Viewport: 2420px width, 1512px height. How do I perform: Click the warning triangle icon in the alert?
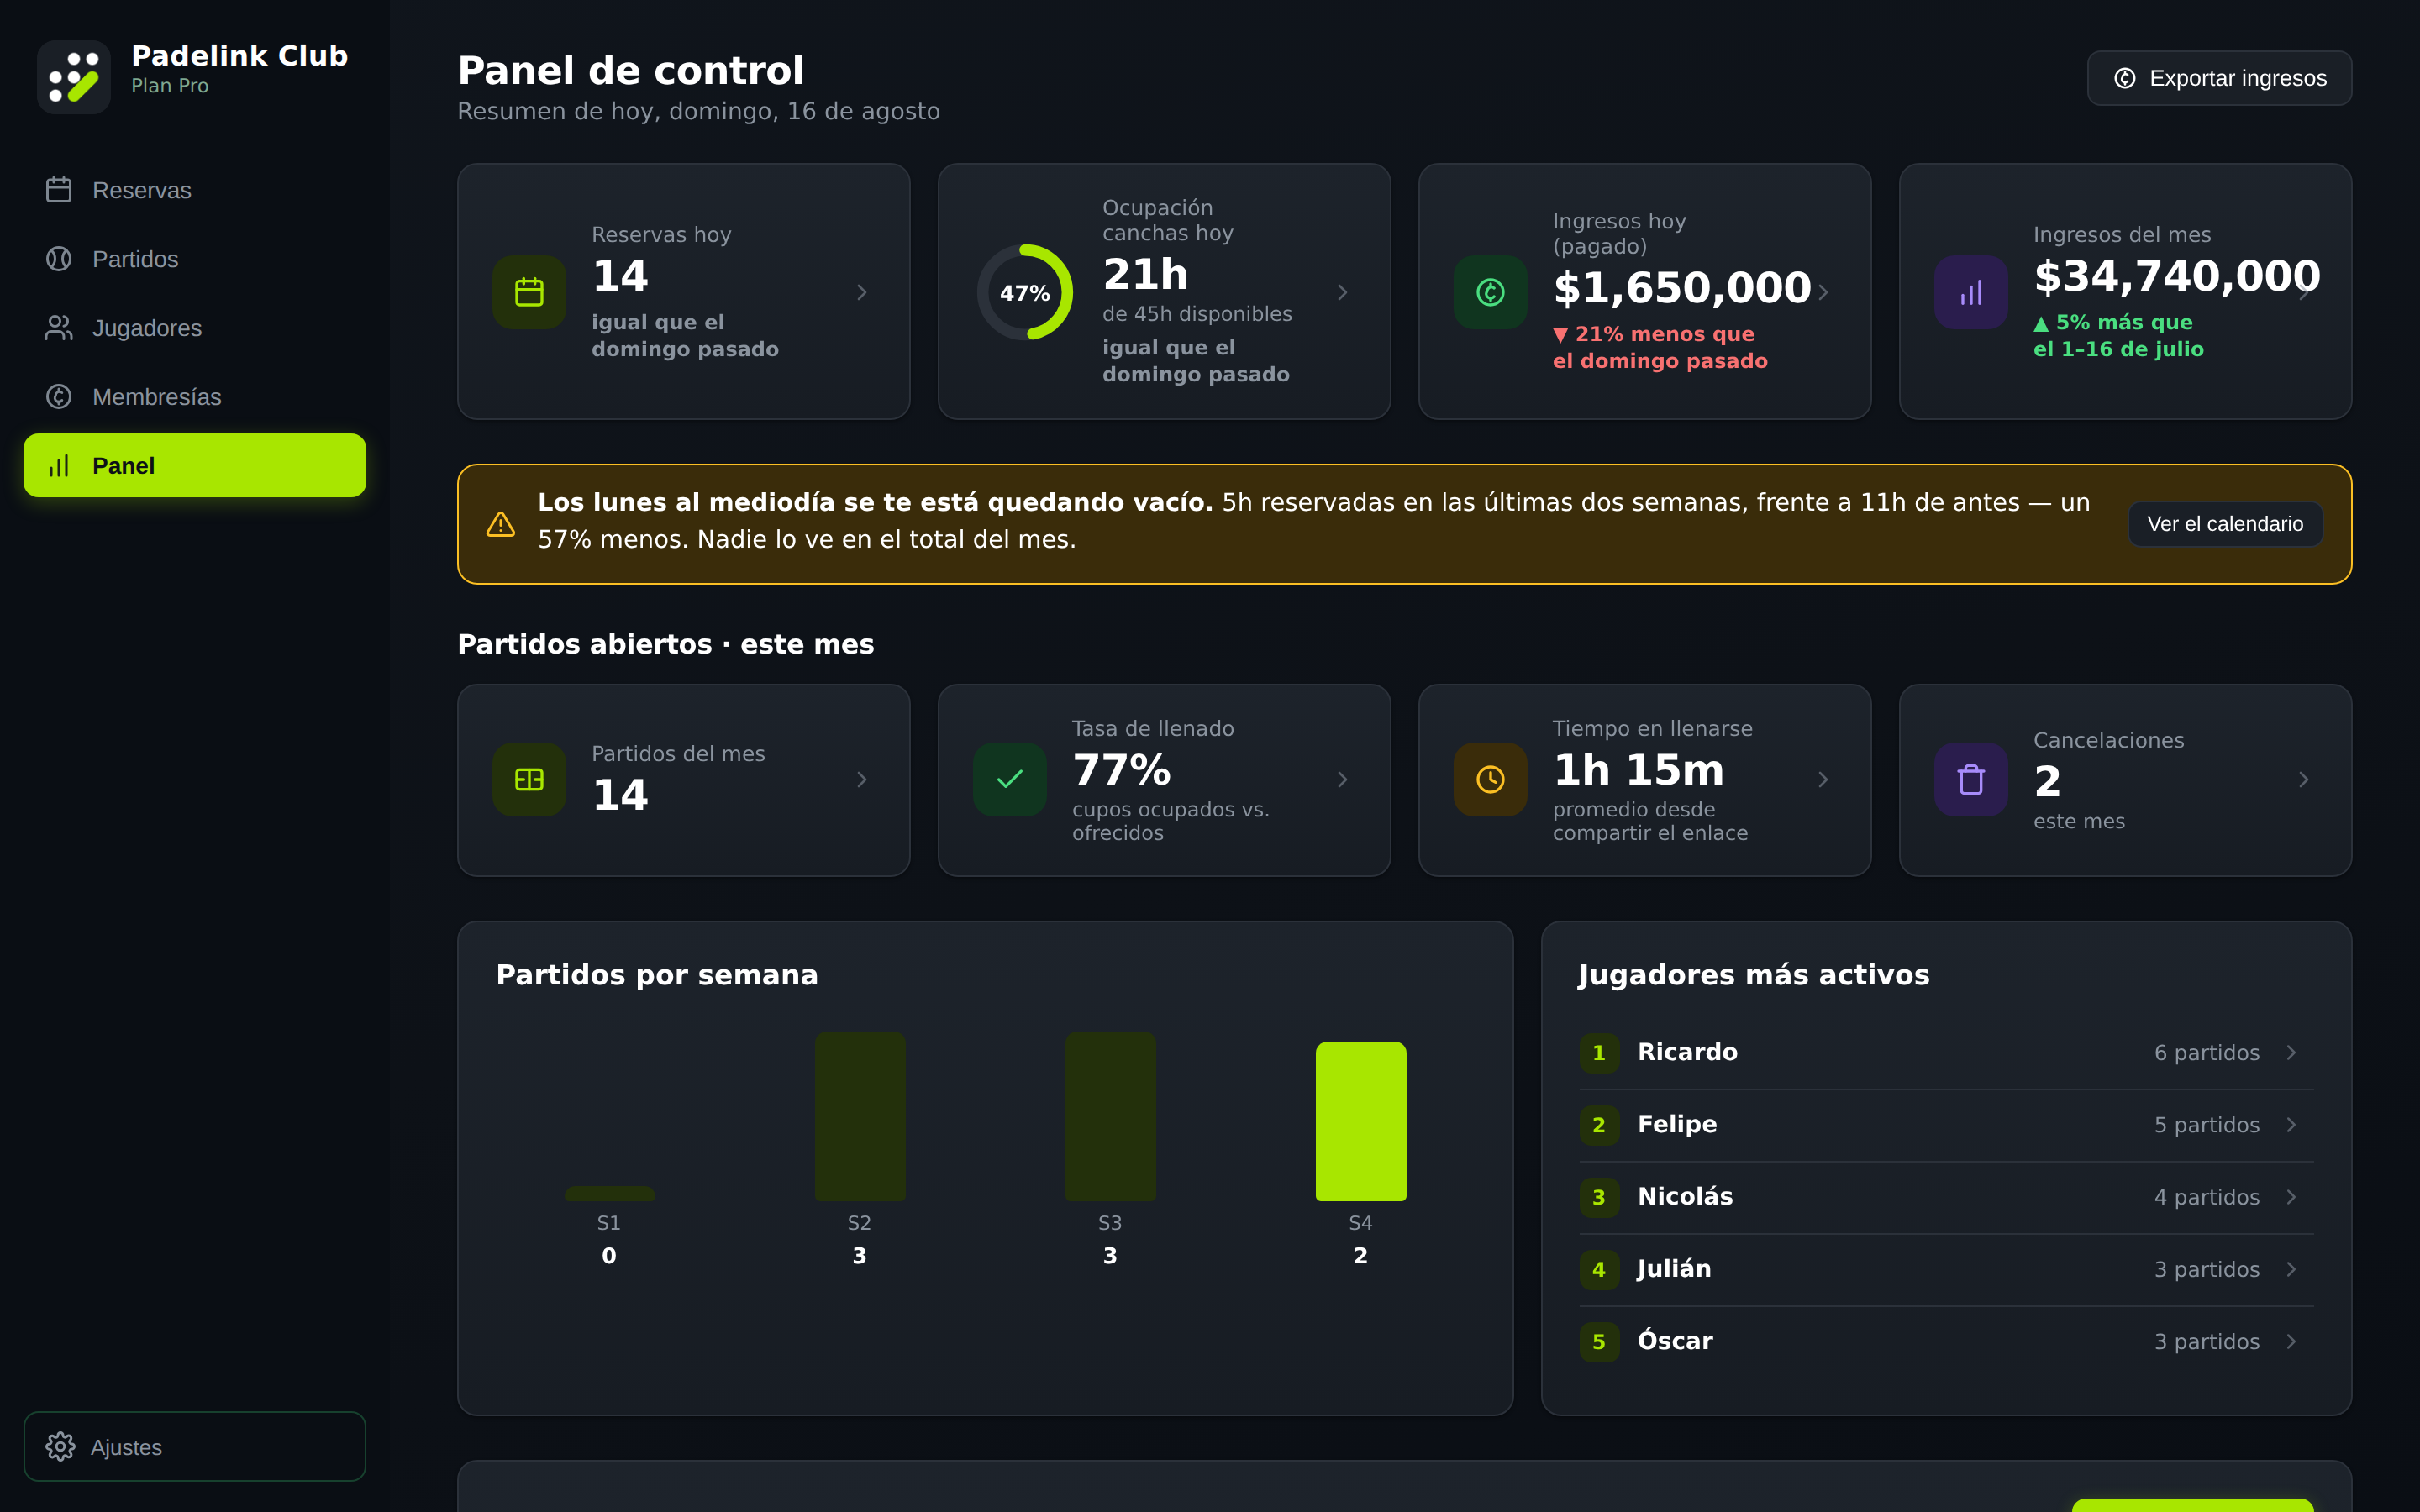(x=501, y=524)
